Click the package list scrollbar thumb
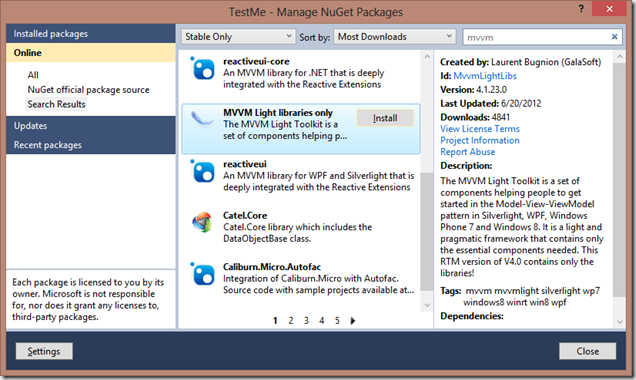This screenshot has height=380, width=636. [427, 232]
